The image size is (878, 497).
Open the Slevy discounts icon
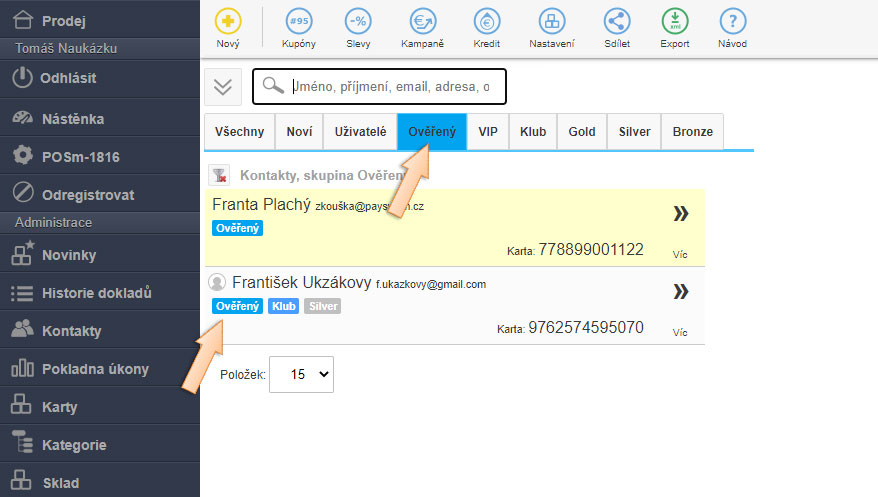pos(357,21)
